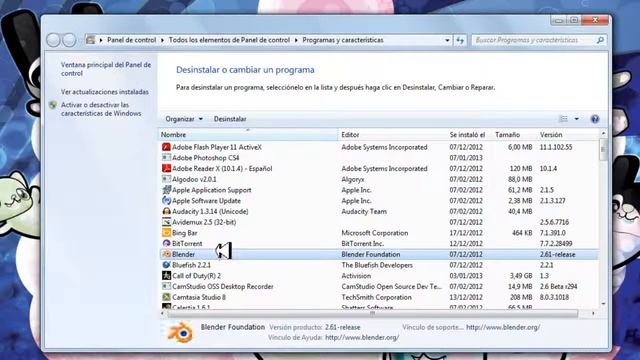Viewport: 640px width, 360px height.
Task: Expand arrow after Todos los elementos
Action: [296, 40]
